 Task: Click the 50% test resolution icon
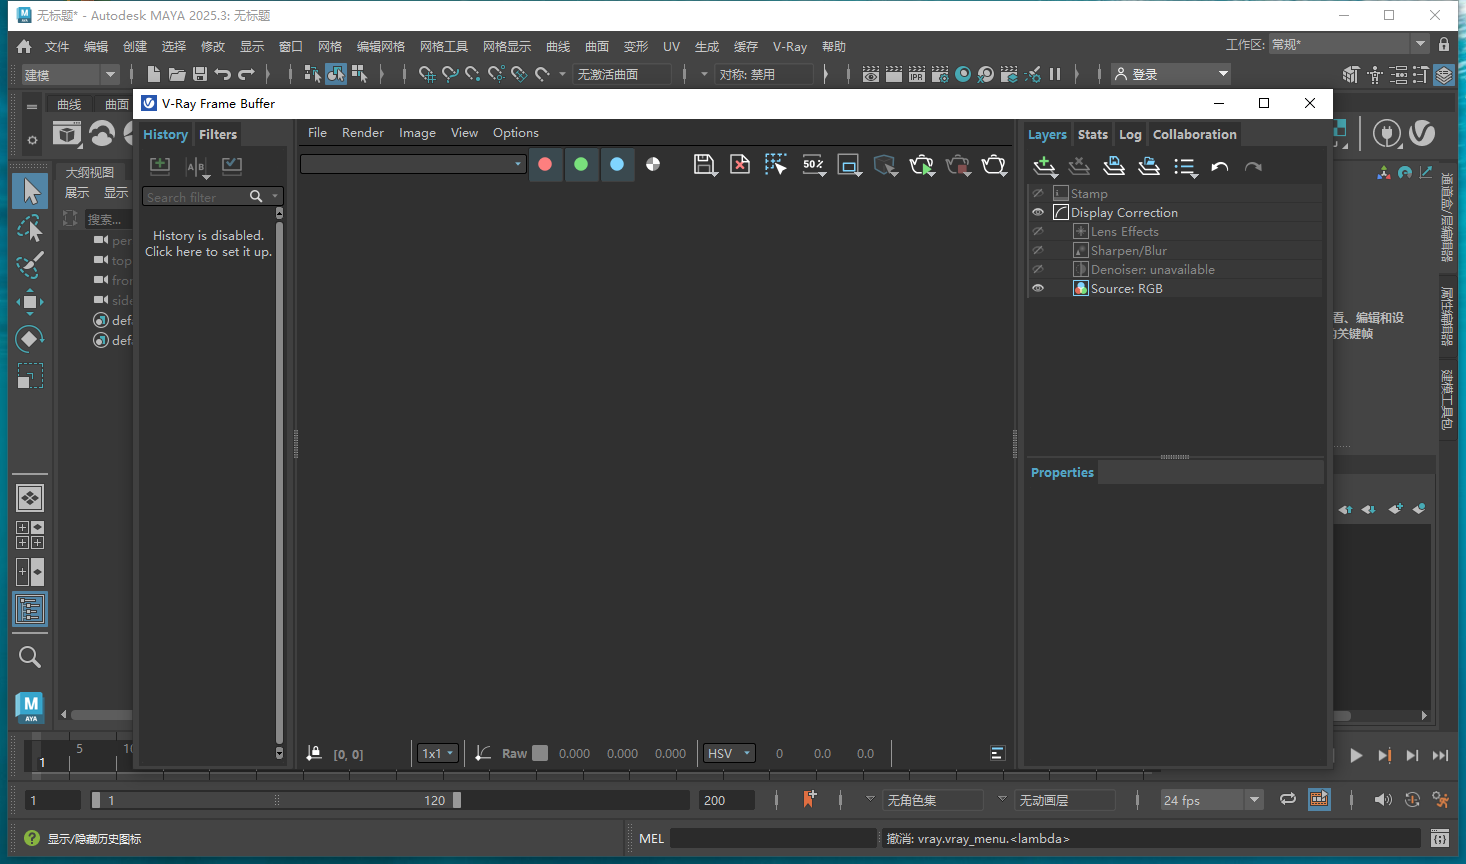pos(814,165)
